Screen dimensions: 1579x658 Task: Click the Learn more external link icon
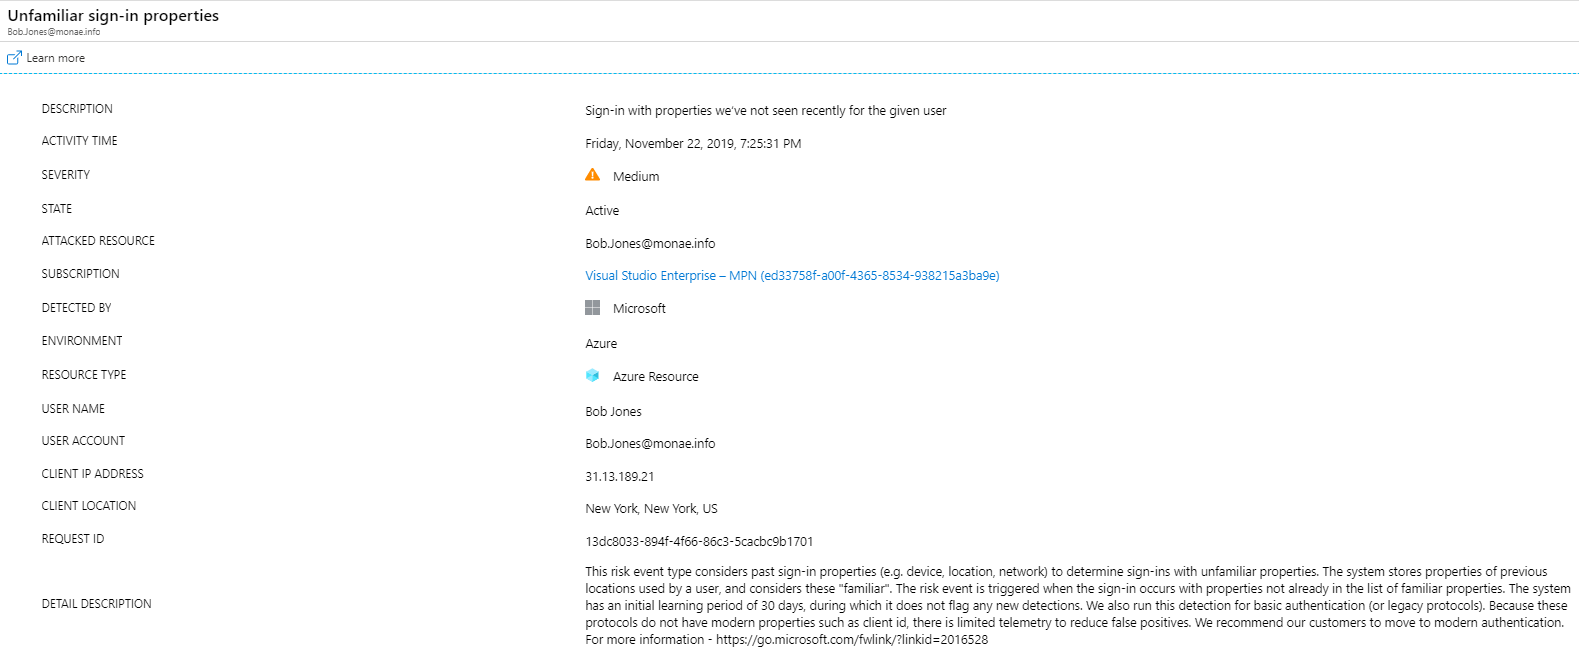14,58
